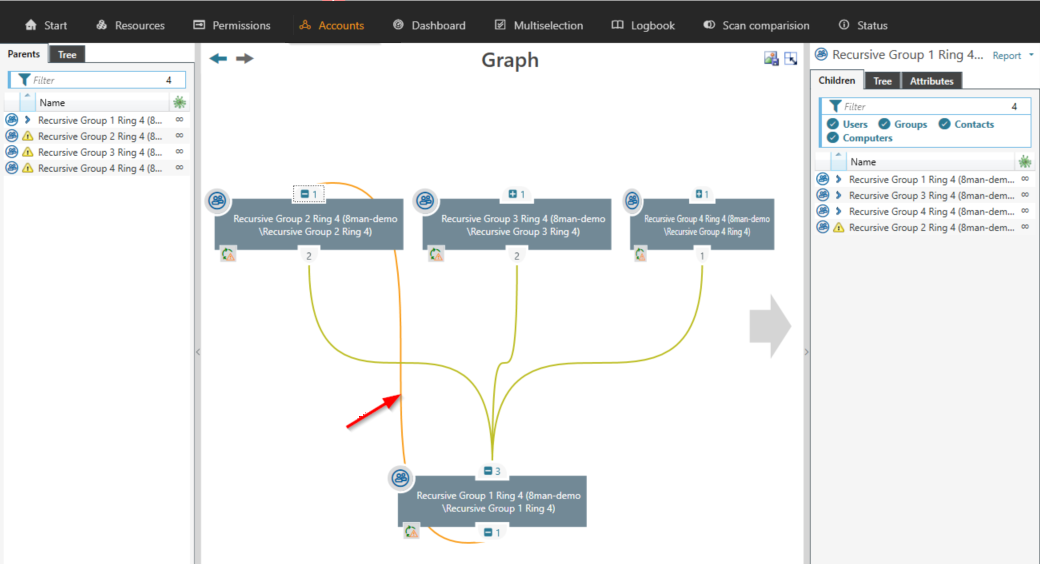Open the Dashboard menu item
Image resolution: width=1040 pixels, height=564 pixels.
point(428,25)
